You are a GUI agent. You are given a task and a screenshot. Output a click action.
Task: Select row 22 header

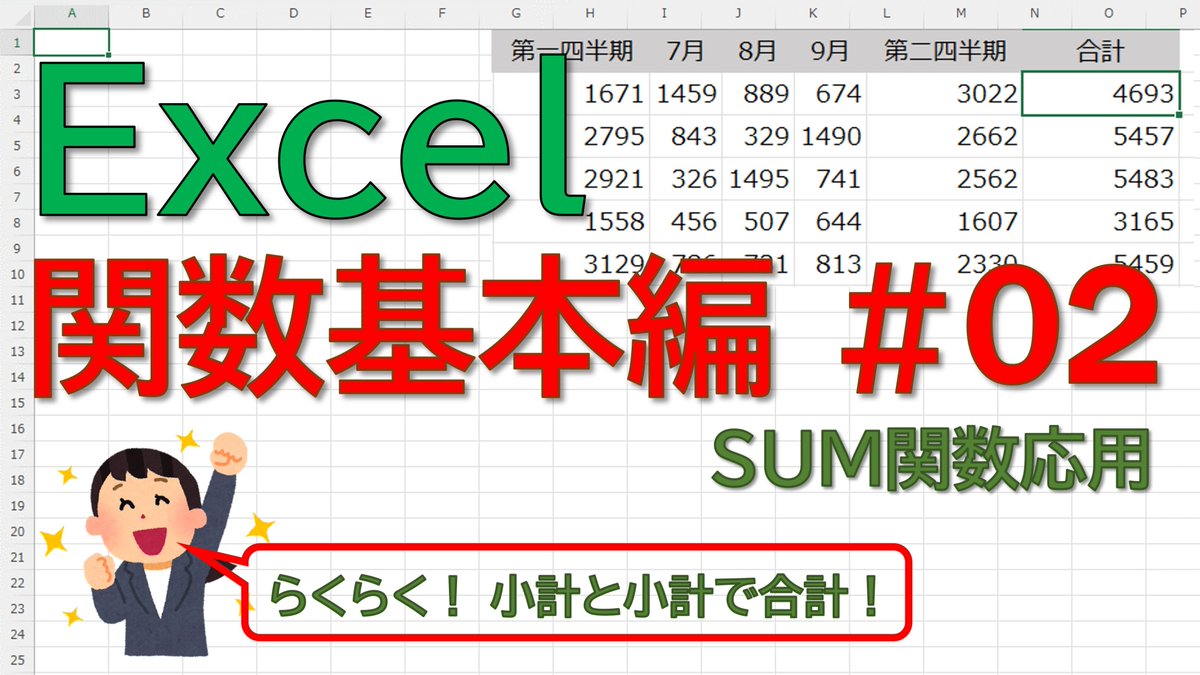point(16,584)
